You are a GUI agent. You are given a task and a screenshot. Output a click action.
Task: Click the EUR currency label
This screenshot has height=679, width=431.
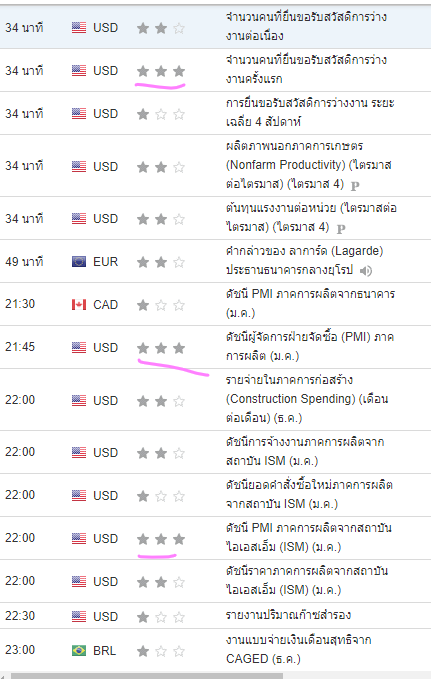(x=105, y=262)
